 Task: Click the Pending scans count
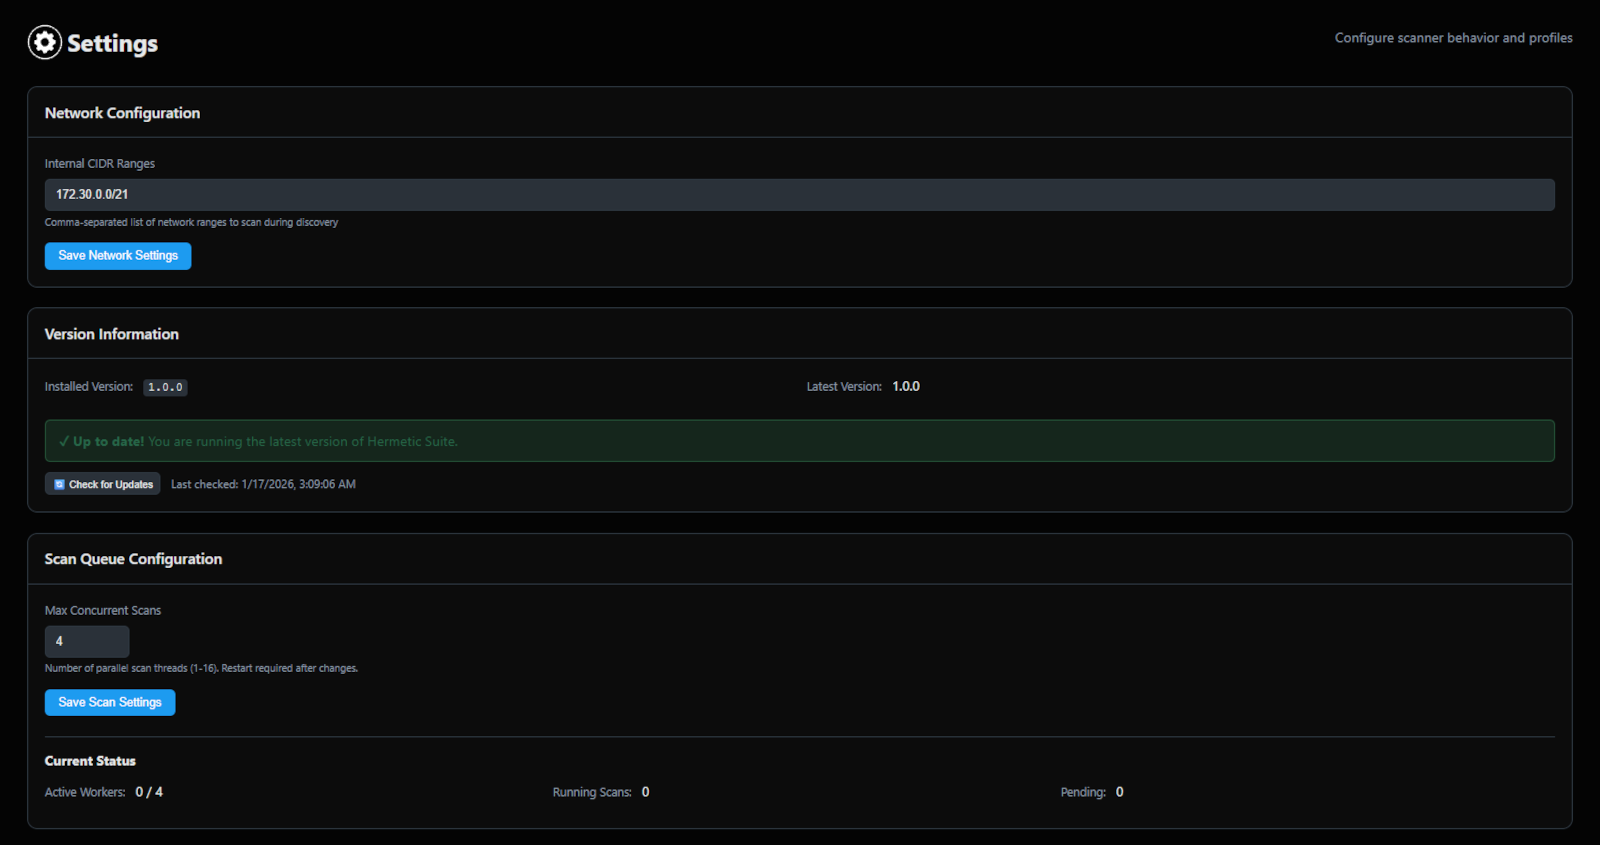click(x=1119, y=792)
